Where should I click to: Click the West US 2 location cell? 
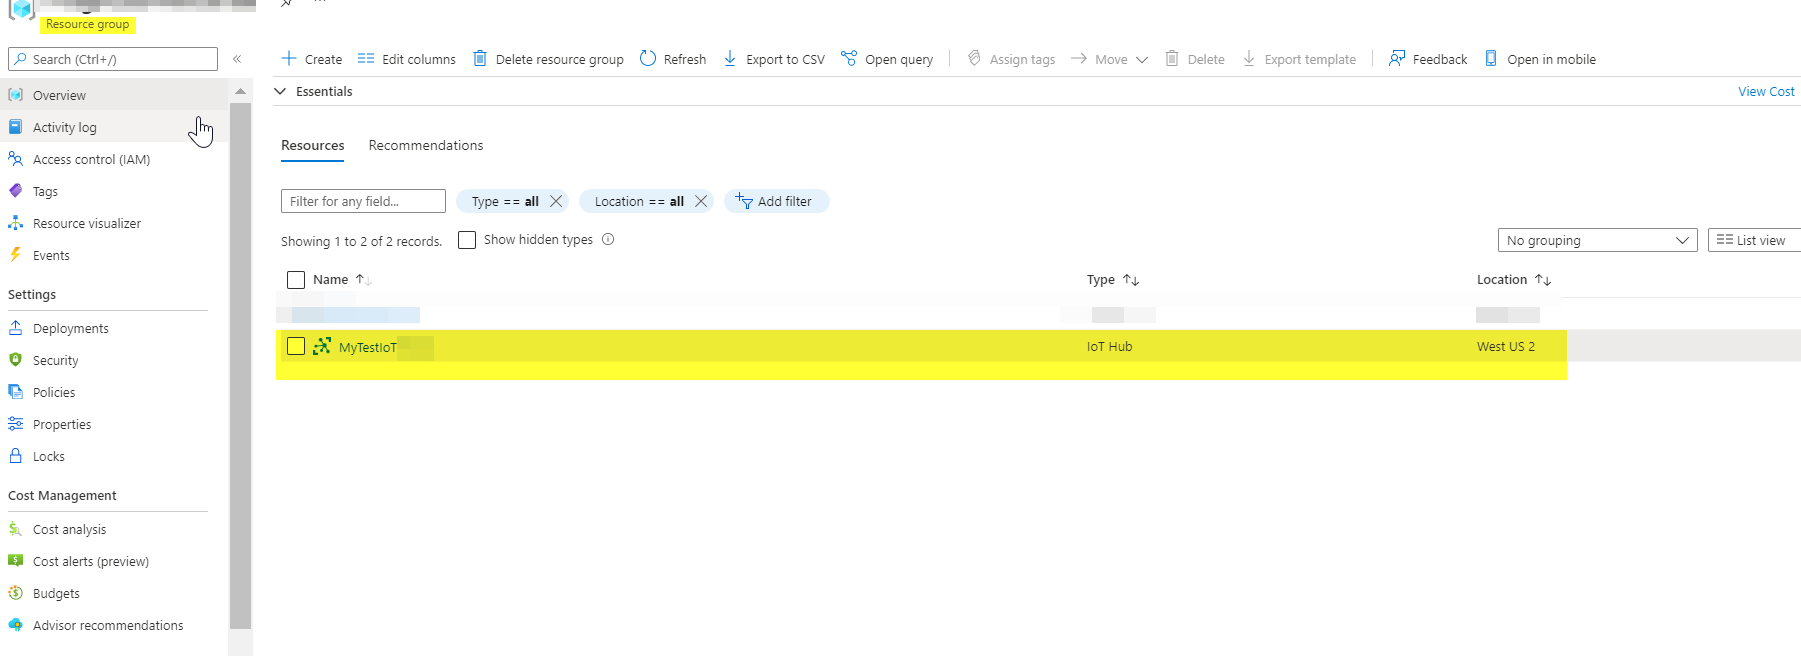click(1506, 346)
